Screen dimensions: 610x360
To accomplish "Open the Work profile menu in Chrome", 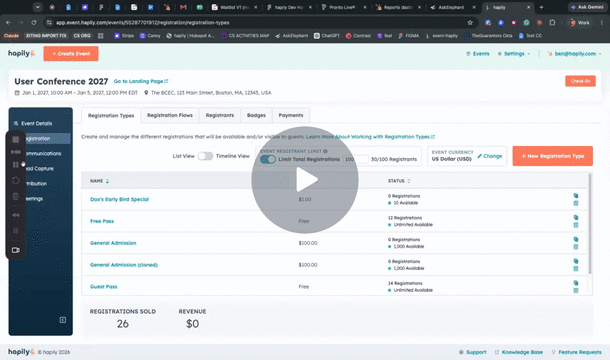I will (579, 23).
